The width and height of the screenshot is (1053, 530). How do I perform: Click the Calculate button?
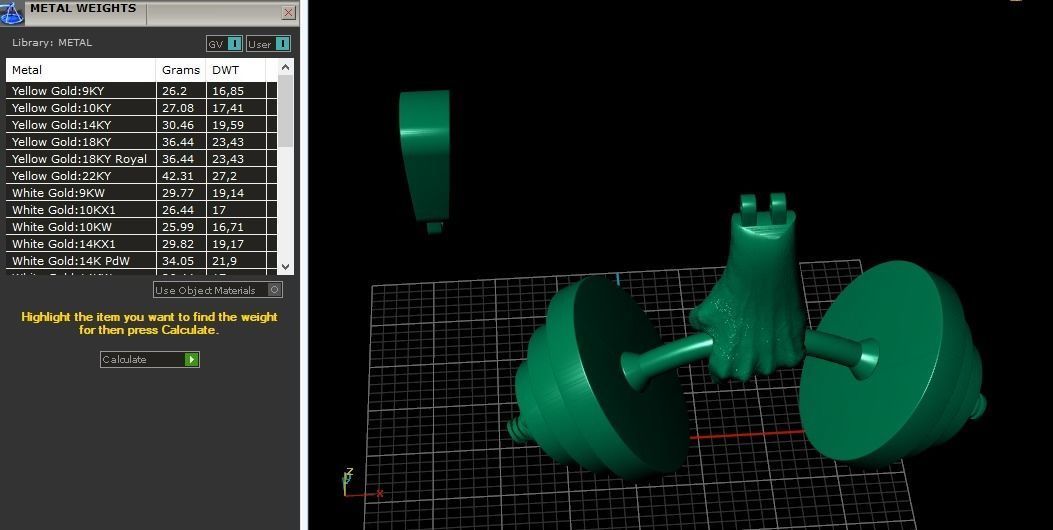(x=150, y=359)
